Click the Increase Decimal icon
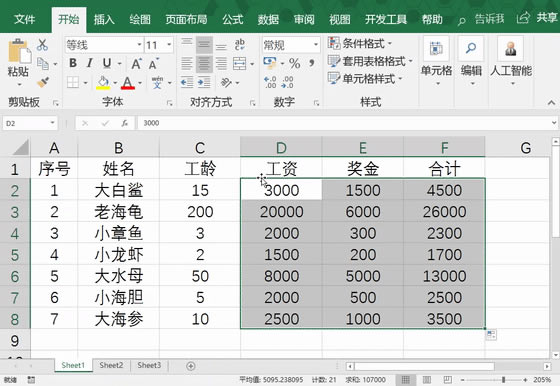Image resolution: width=560 pixels, height=386 pixels. (270, 82)
